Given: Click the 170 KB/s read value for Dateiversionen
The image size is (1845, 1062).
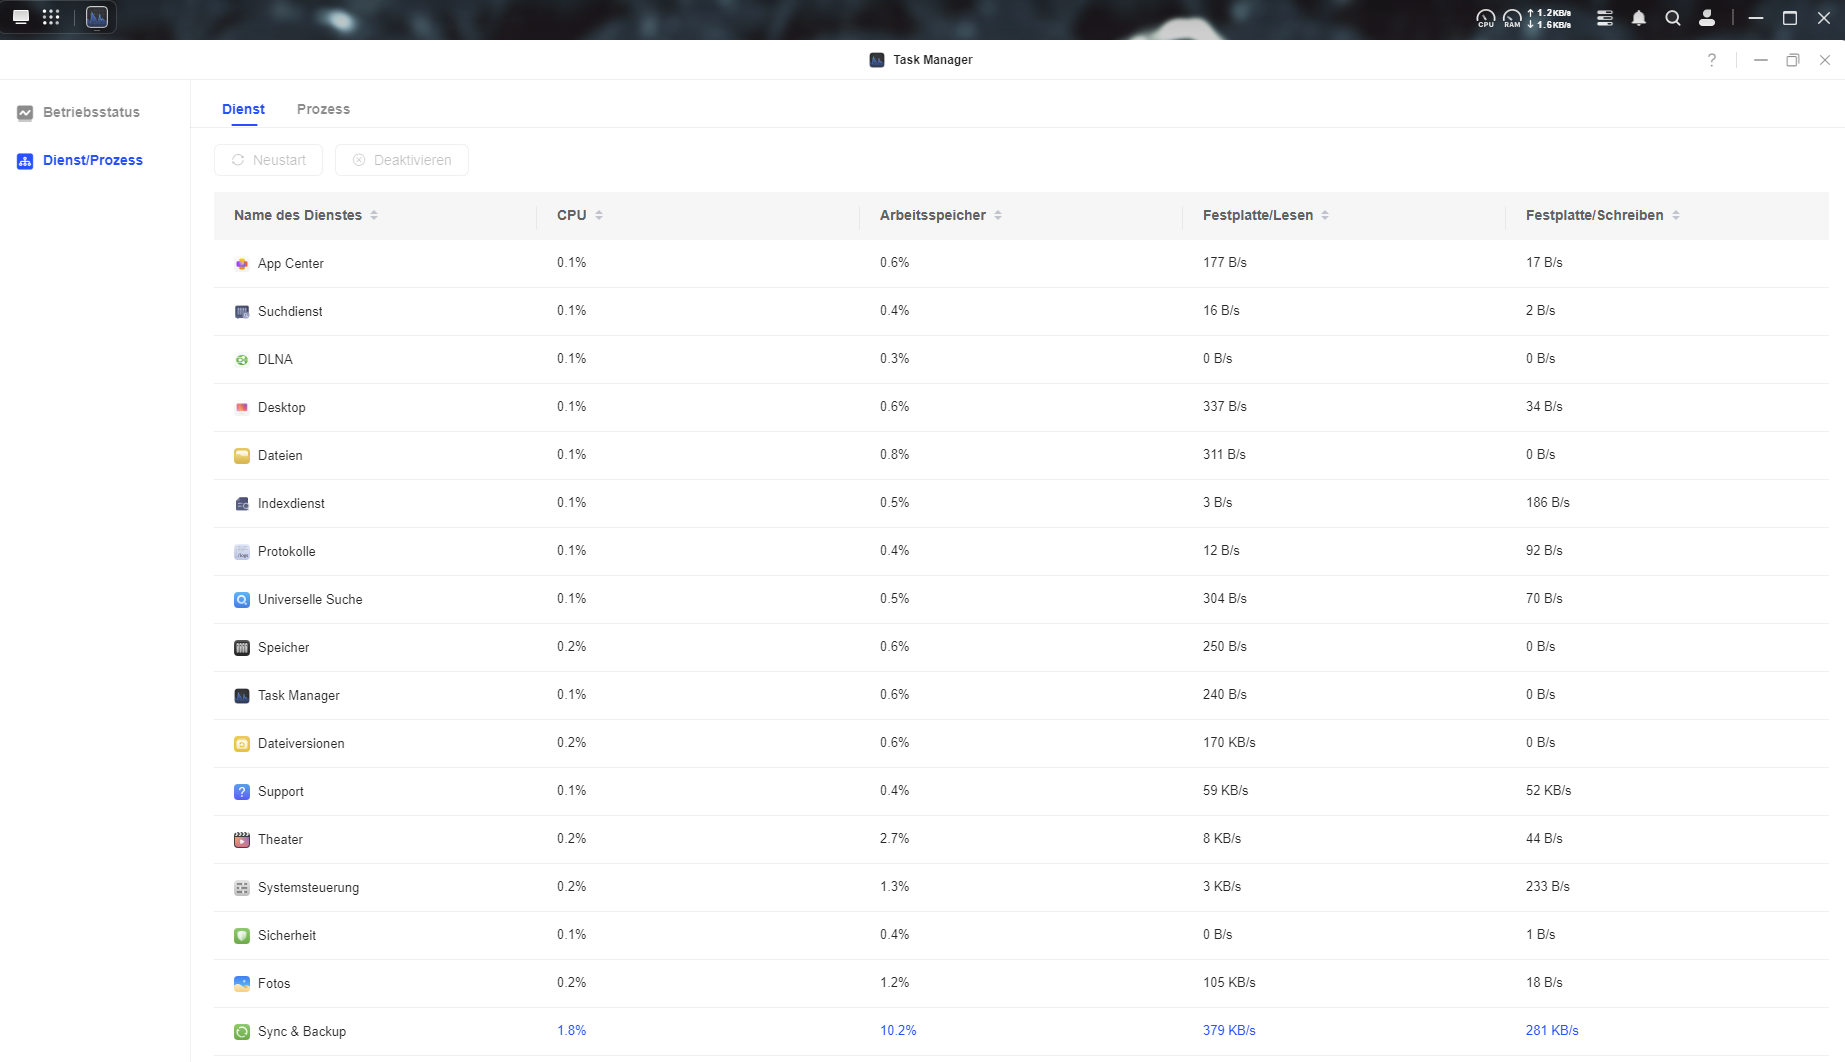Looking at the screenshot, I should (1229, 743).
